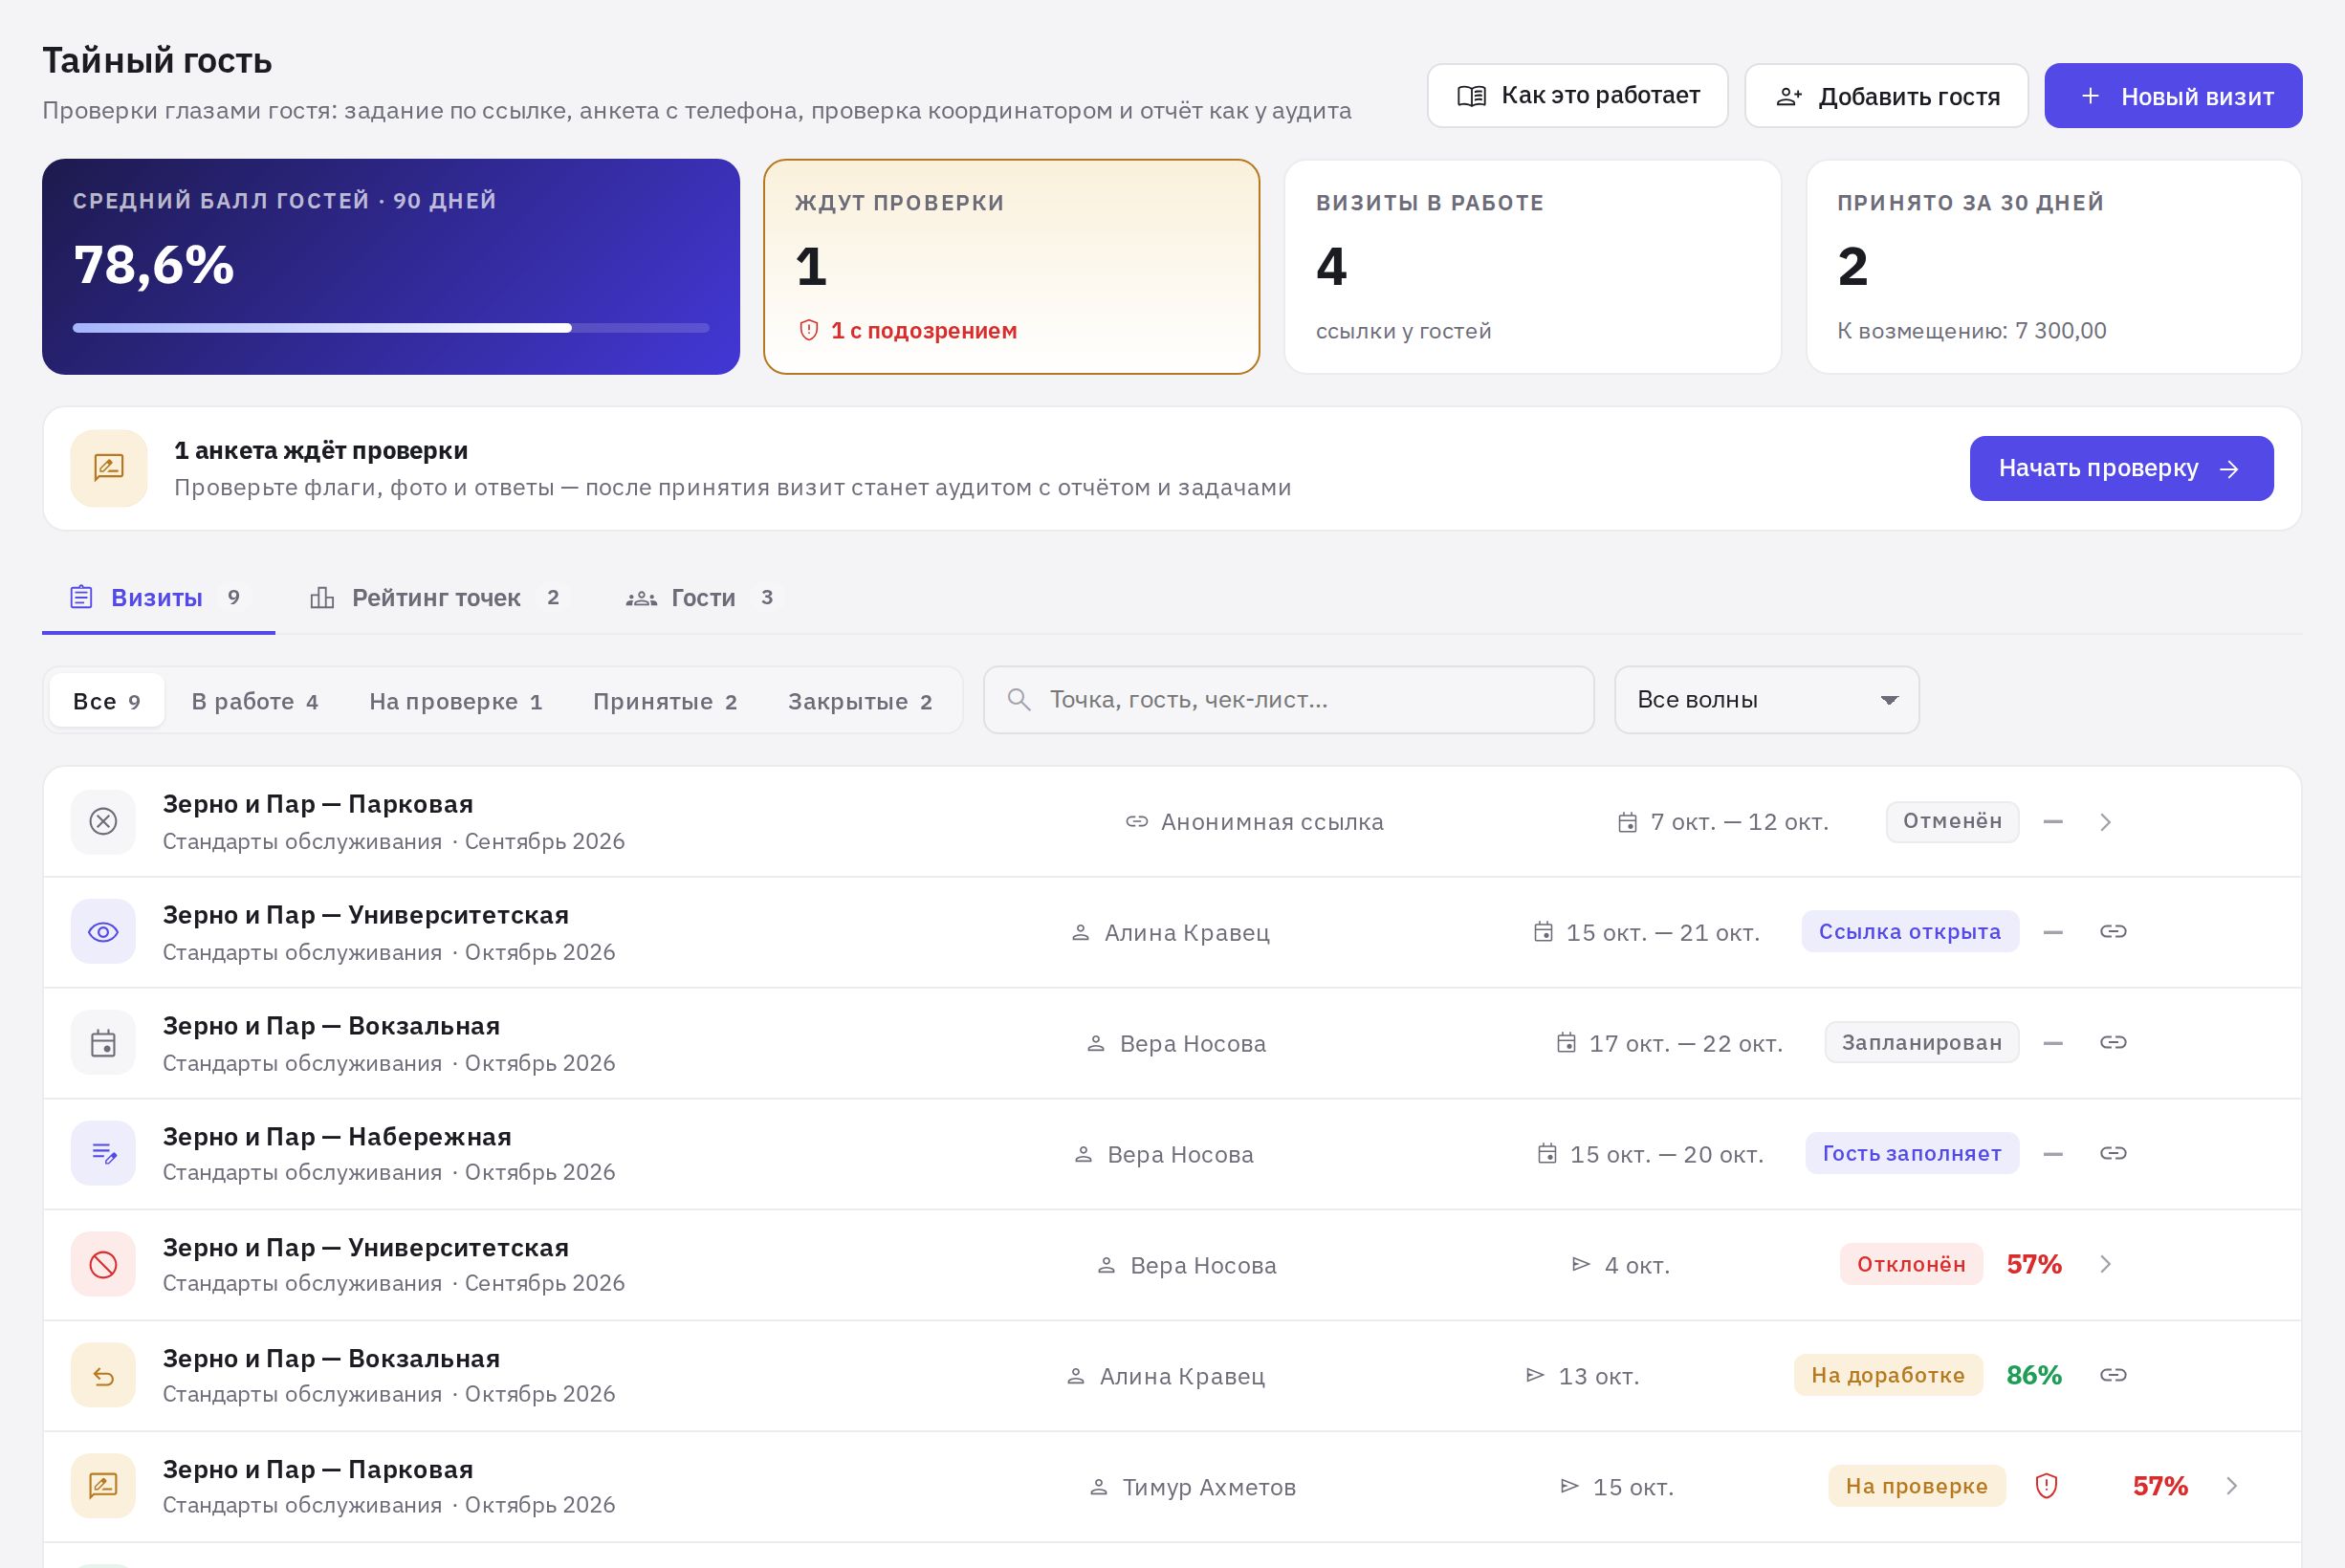Click the red shield icon beside «1 с подозрением»

pos(809,330)
